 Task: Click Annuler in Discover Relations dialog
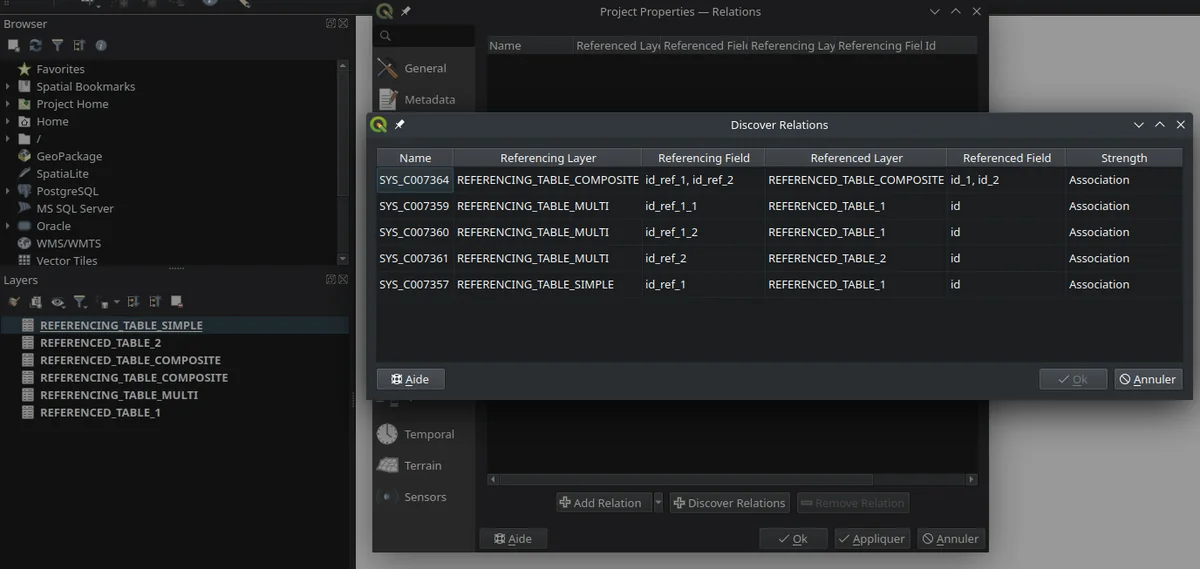1148,379
